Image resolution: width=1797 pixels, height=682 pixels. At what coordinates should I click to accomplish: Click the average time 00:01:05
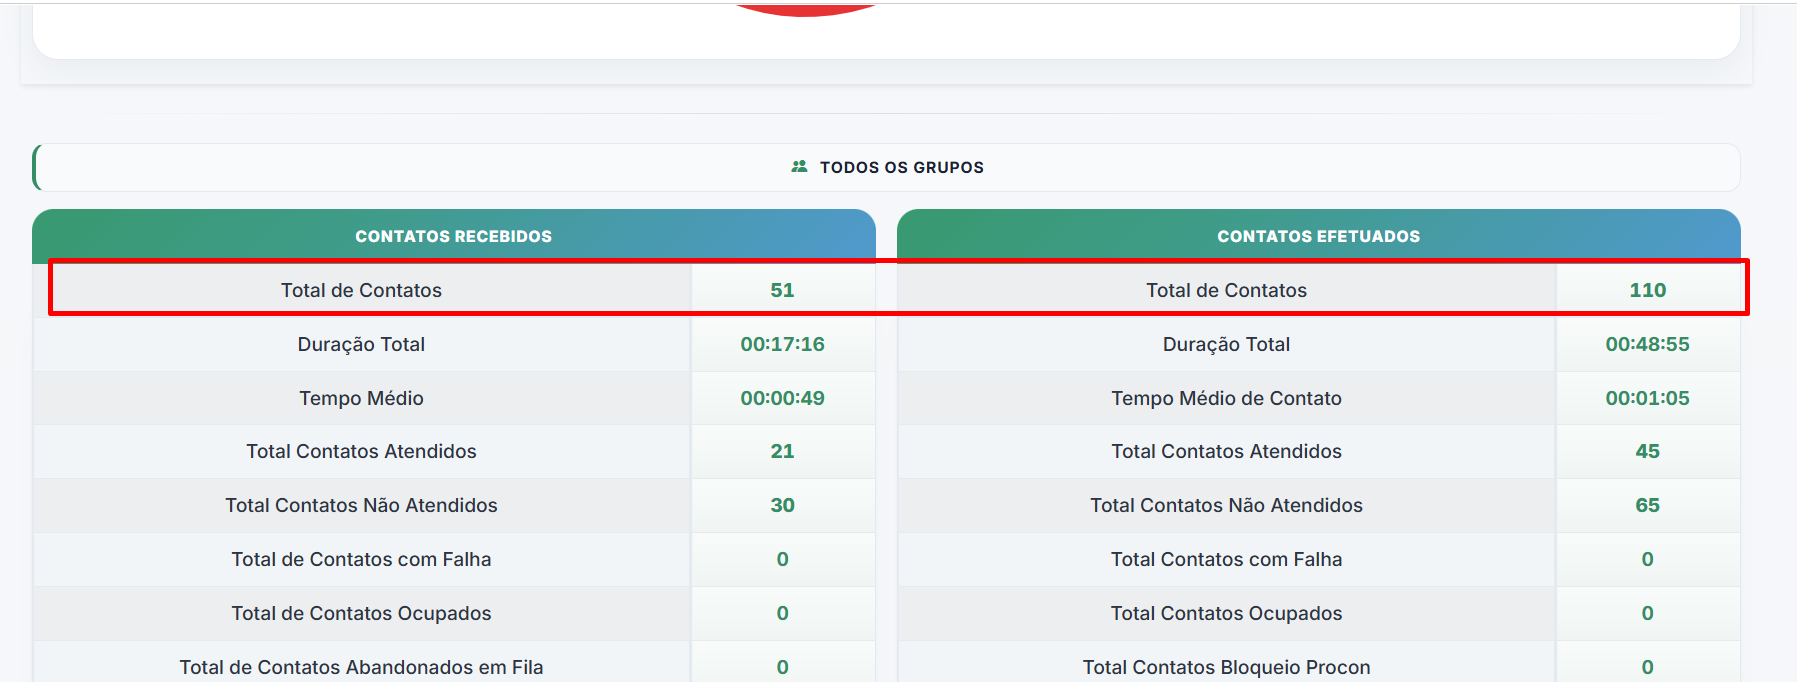[x=1648, y=398]
